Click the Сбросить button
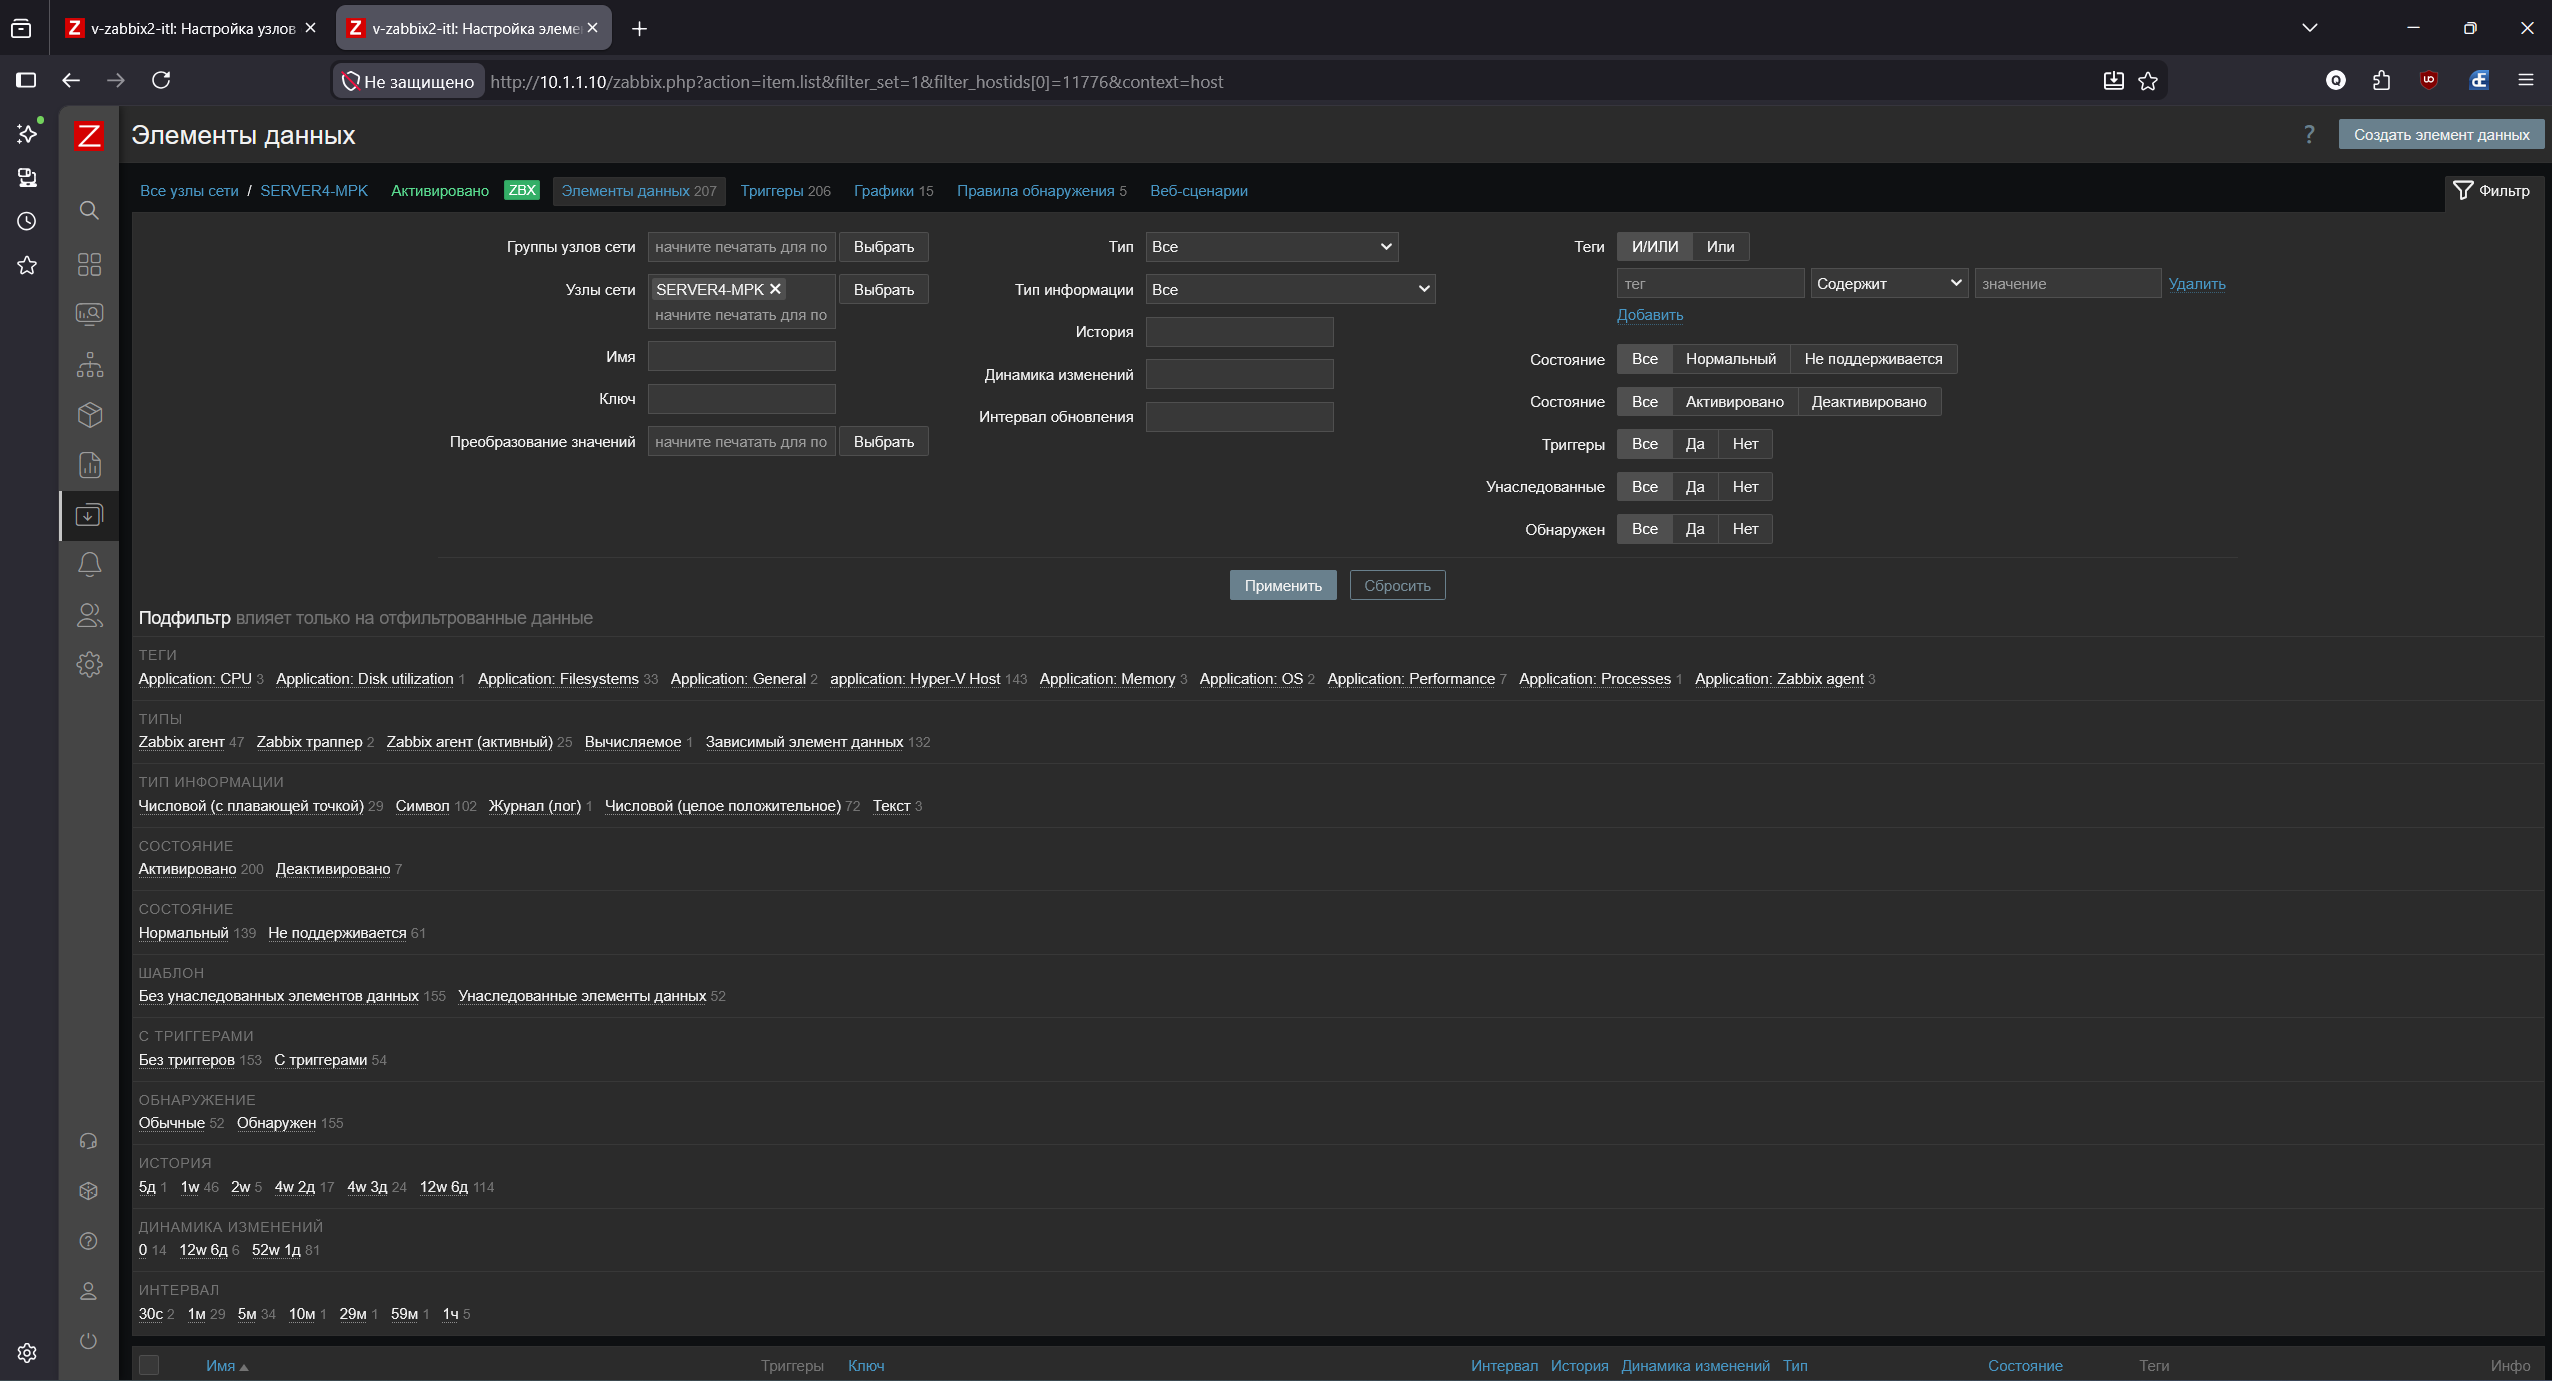The height and width of the screenshot is (1381, 2552). coord(1397,586)
